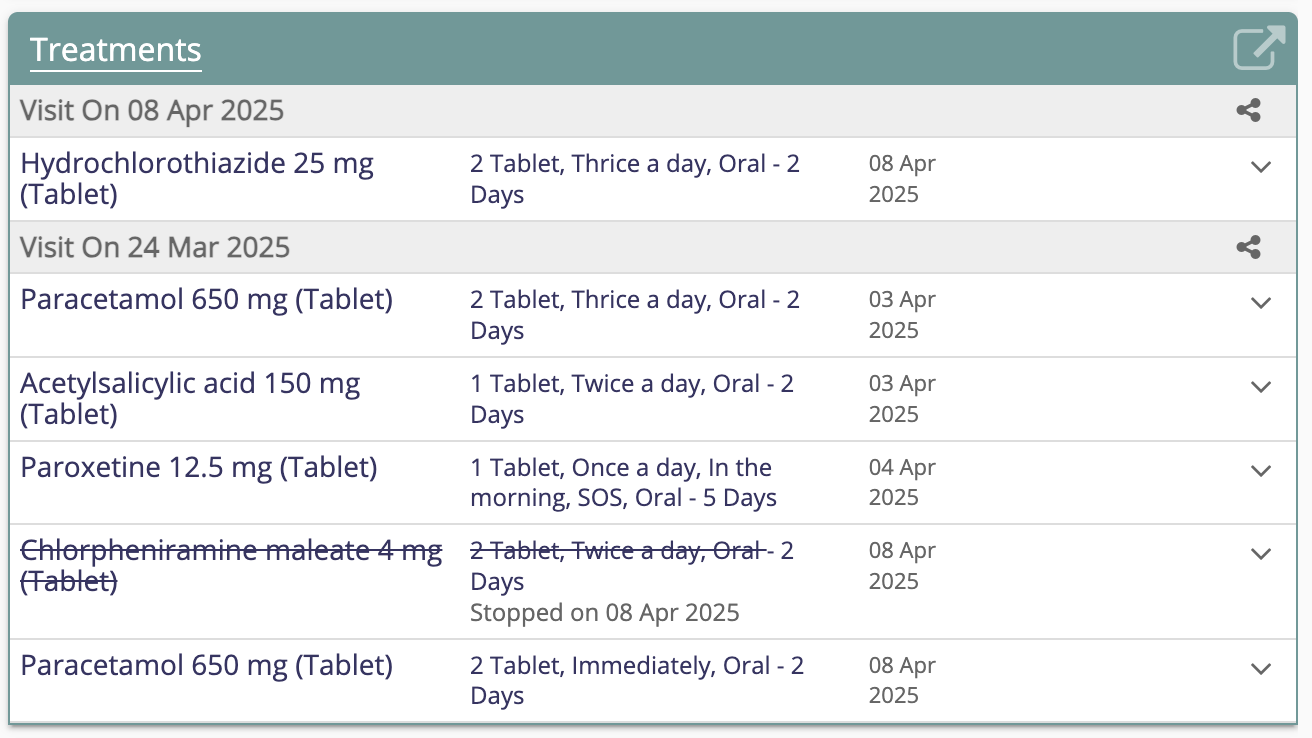Expand chevron for Paracetamol dated 03 Apr 2025
1312x738 pixels.
pos(1261,303)
